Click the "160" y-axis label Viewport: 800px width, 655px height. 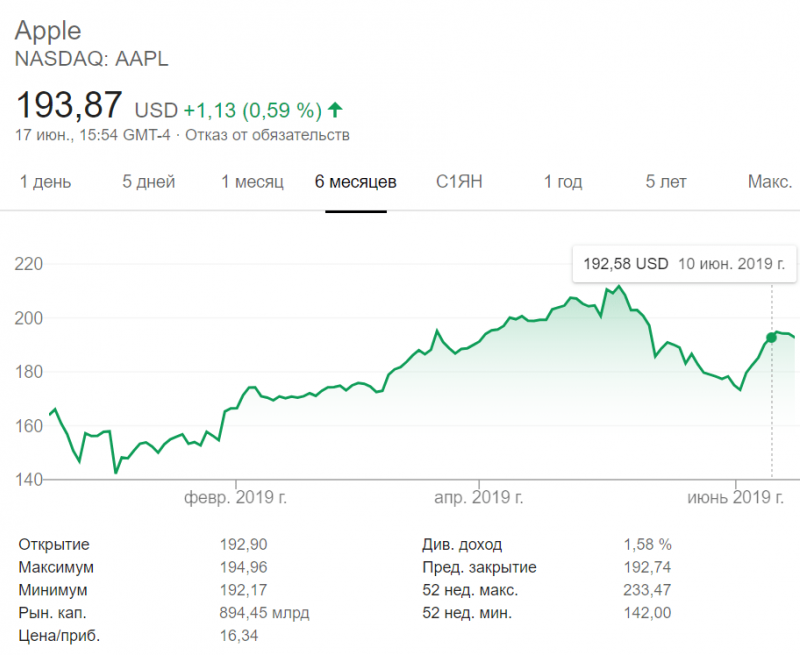click(x=29, y=426)
